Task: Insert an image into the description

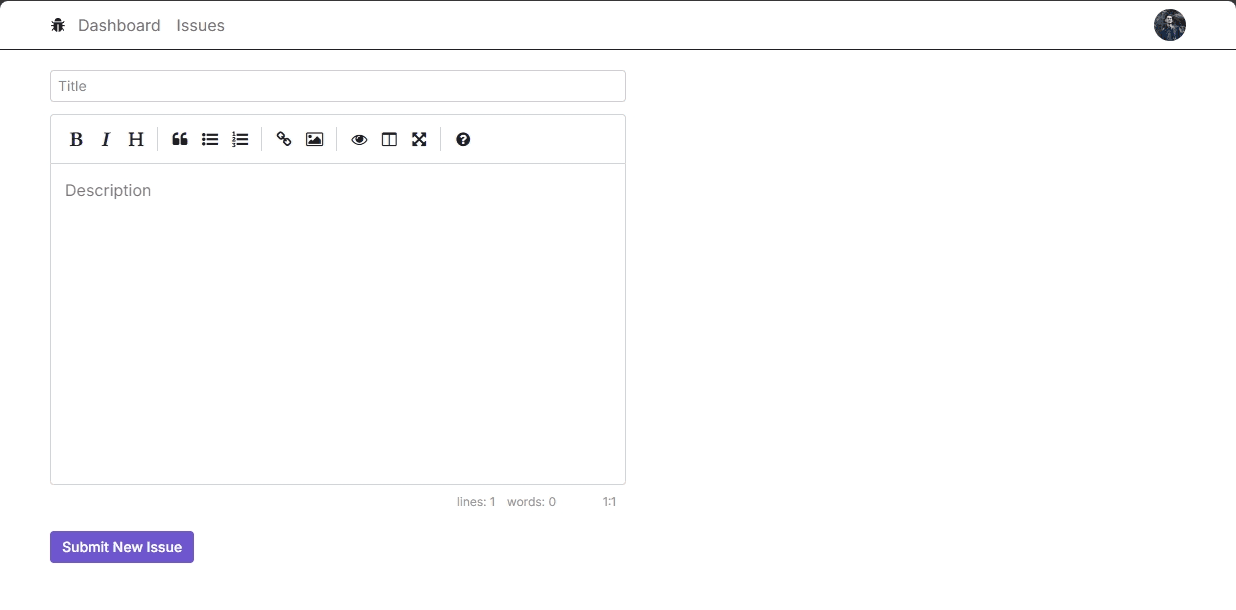Action: [x=314, y=139]
